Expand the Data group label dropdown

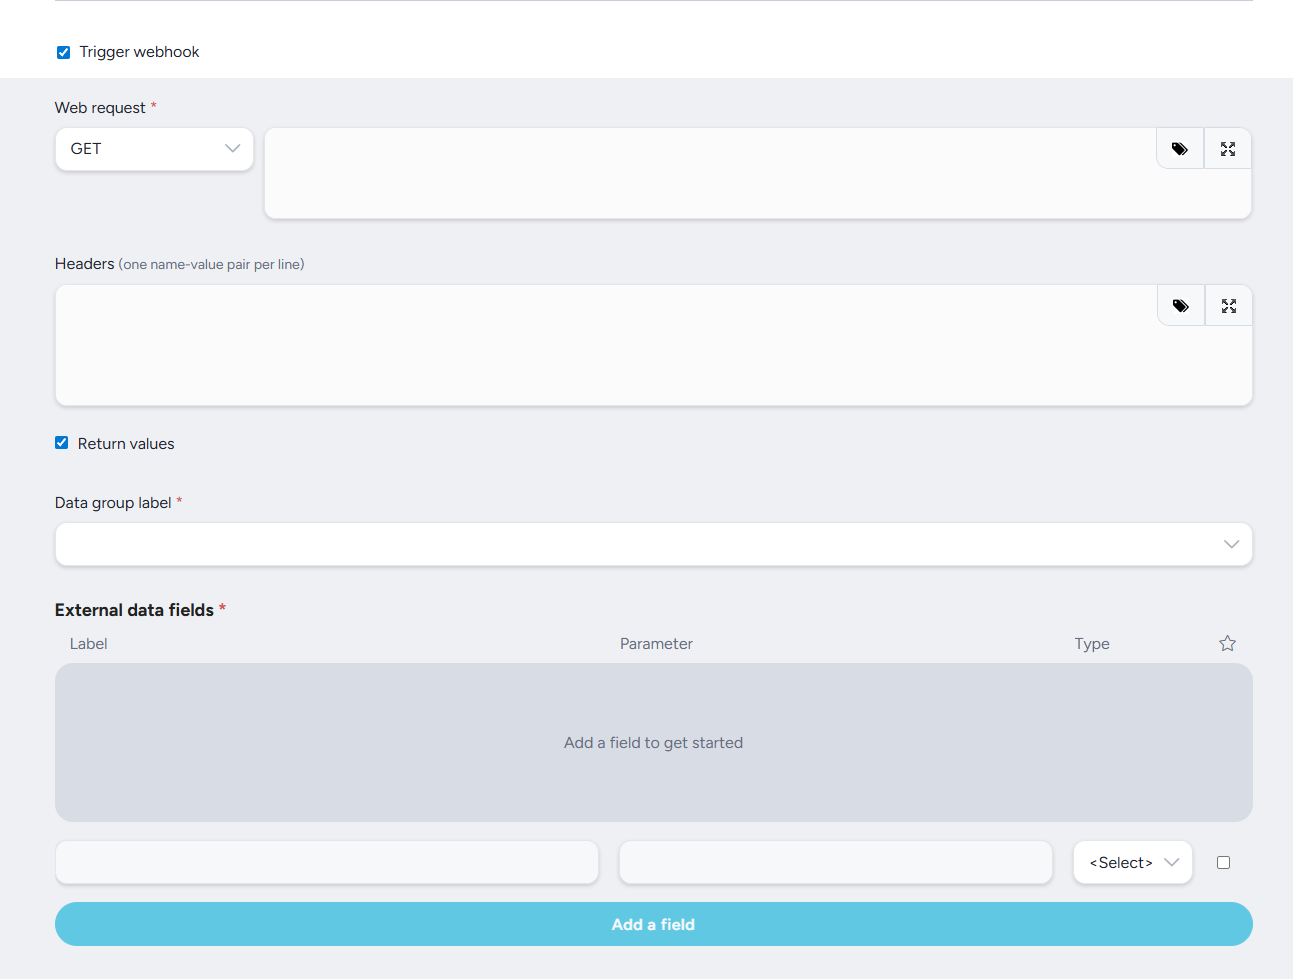click(653, 544)
